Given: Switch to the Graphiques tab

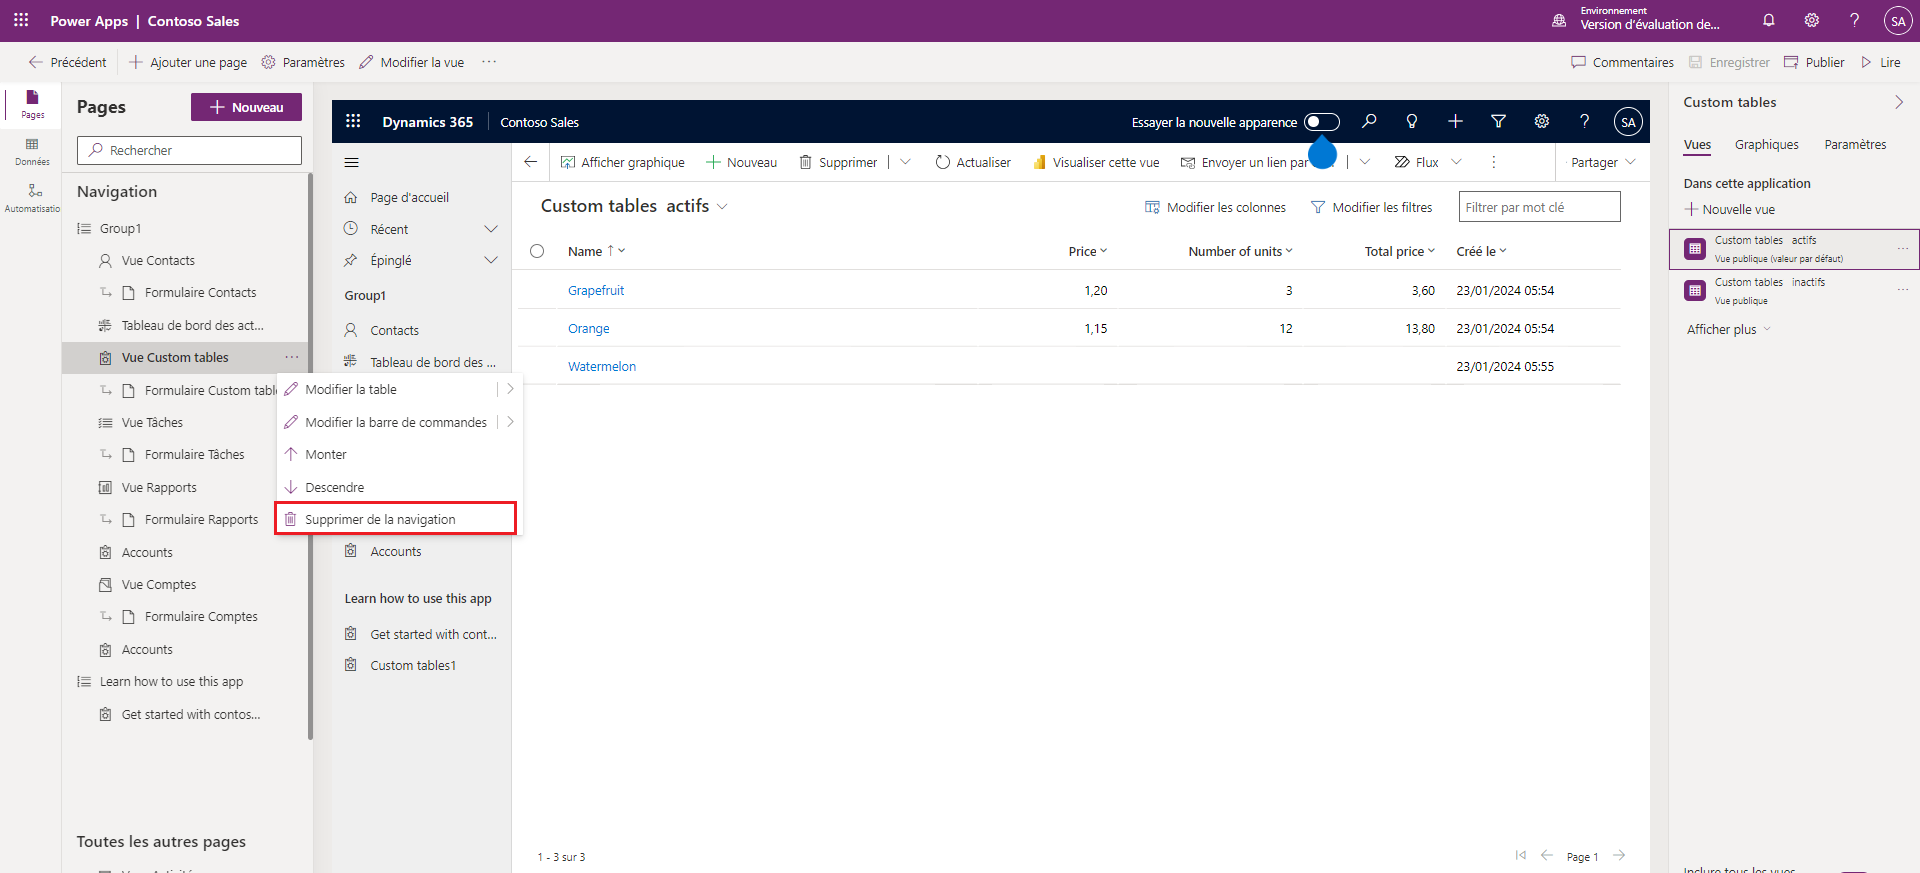Looking at the screenshot, I should (1766, 144).
